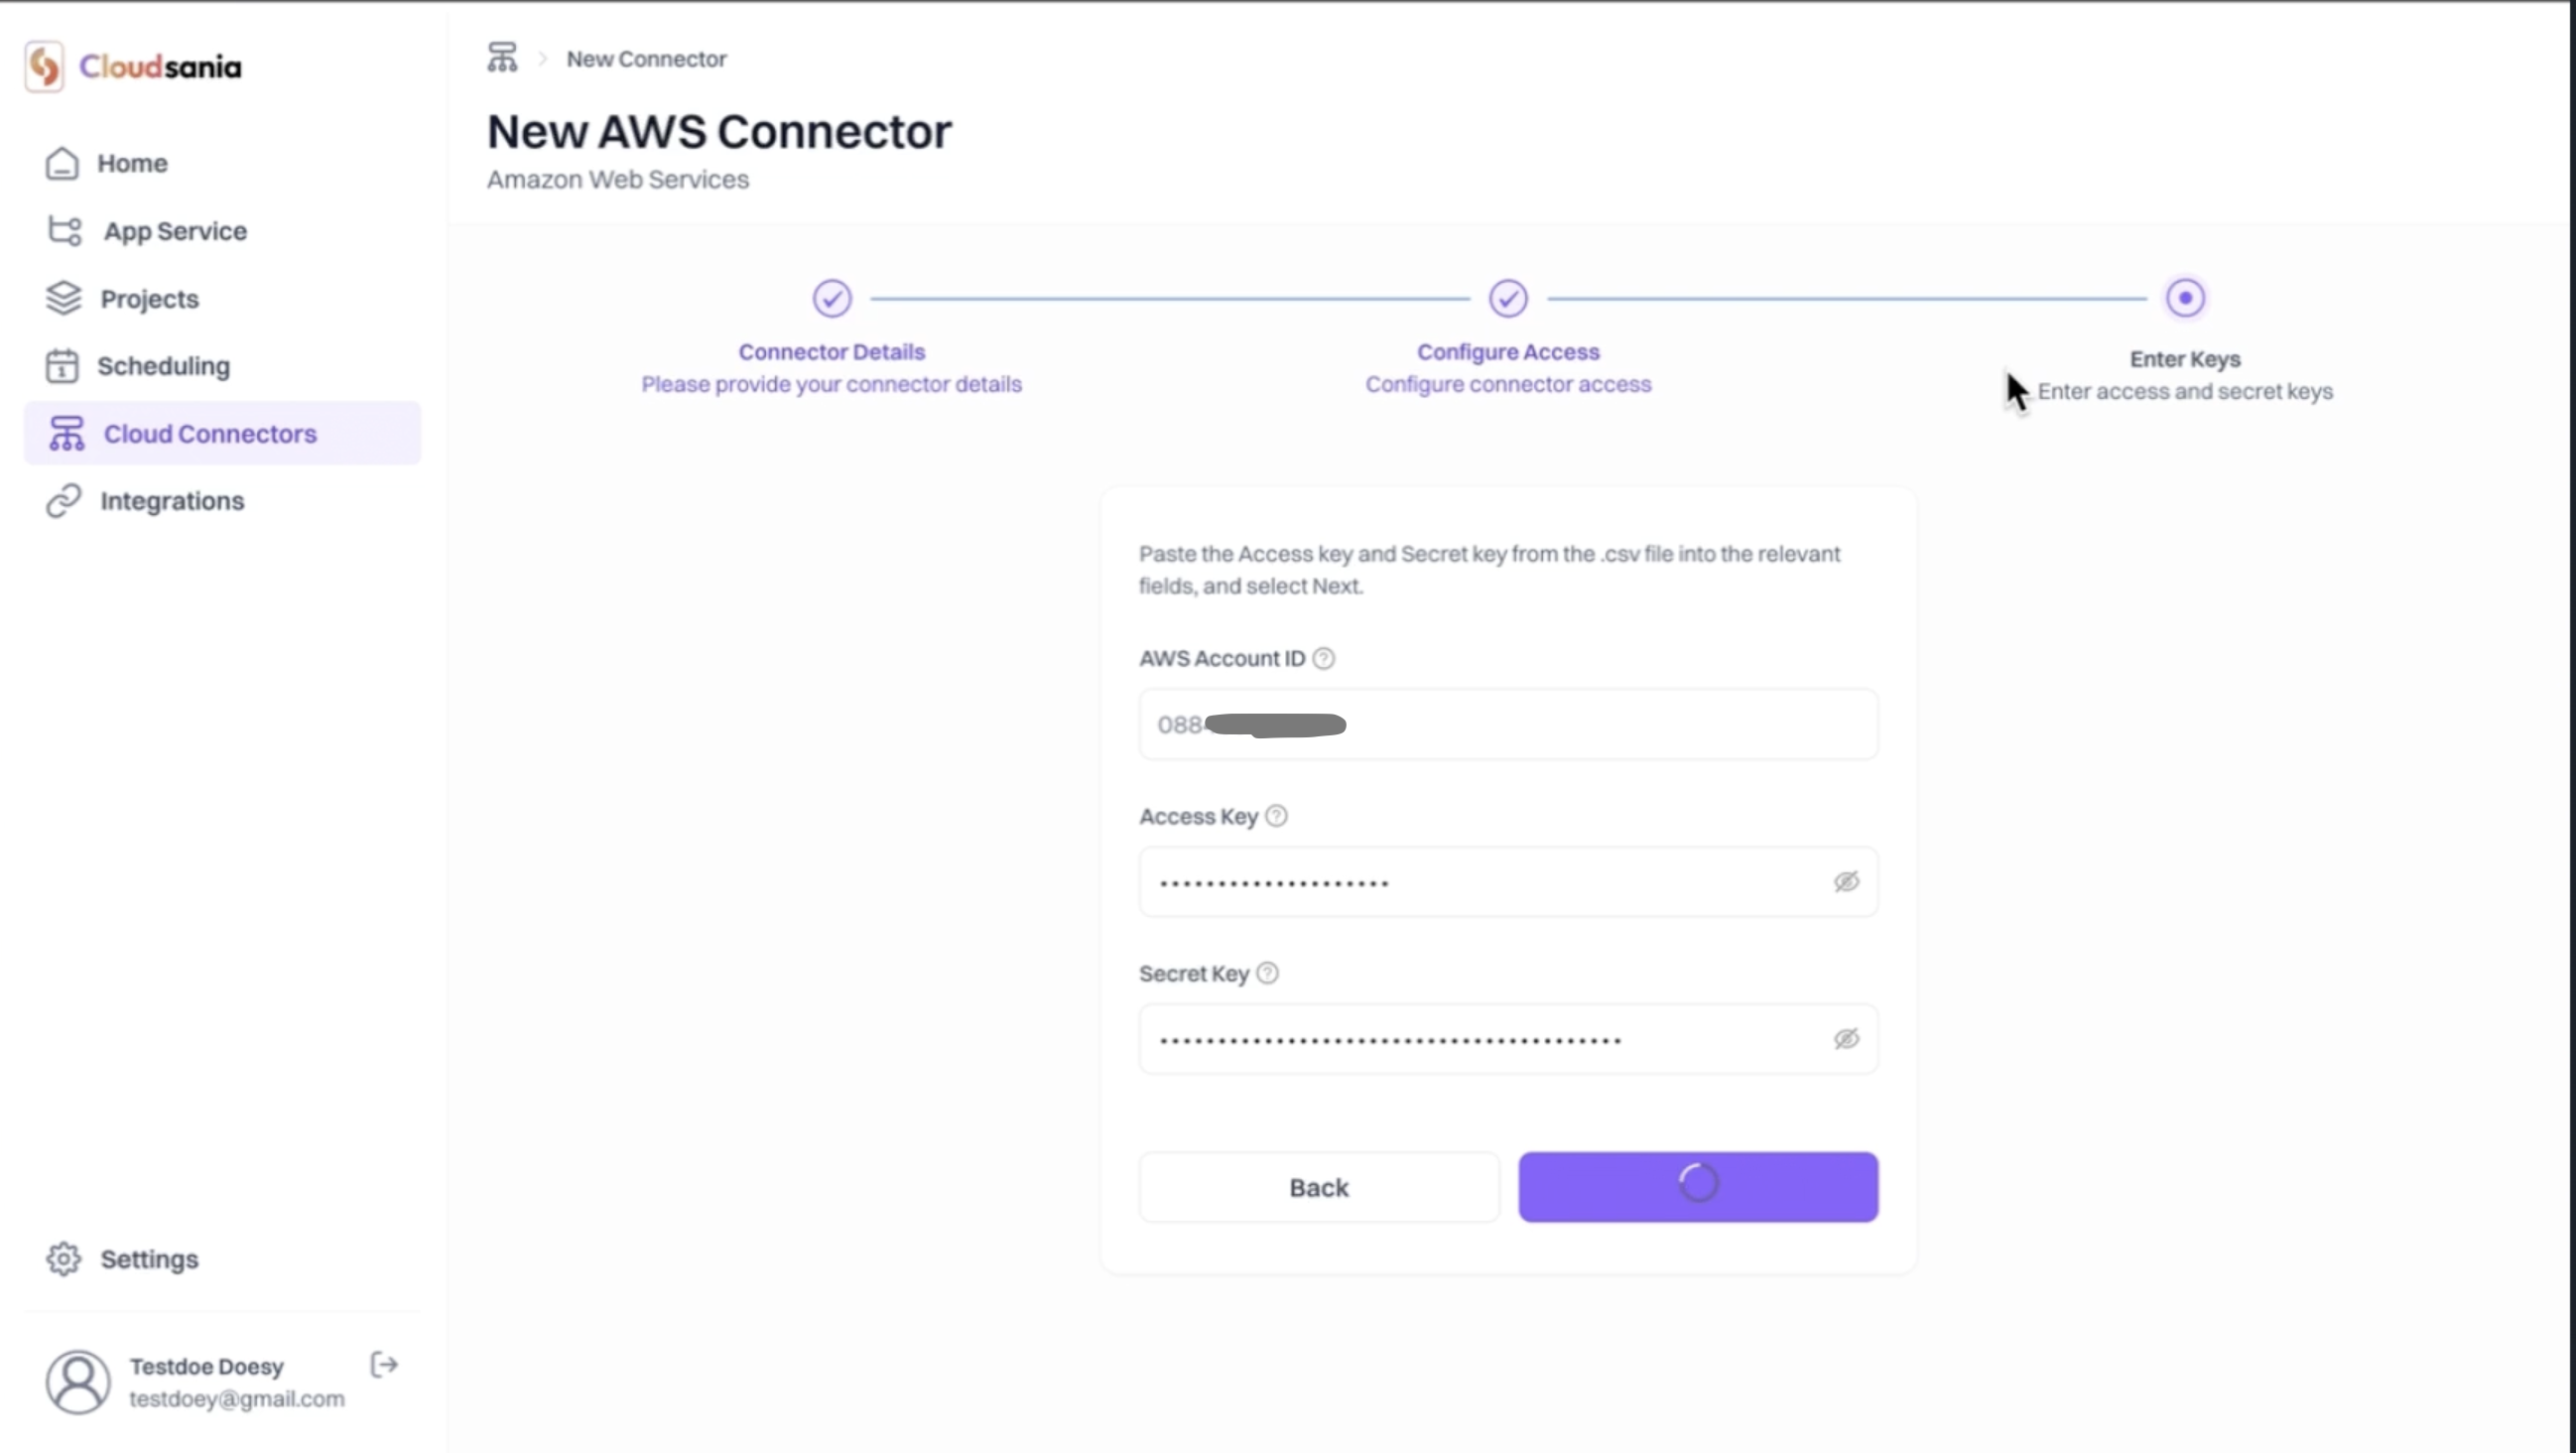Go to the Connector Details step circle
2576x1453 pixels.
831,298
